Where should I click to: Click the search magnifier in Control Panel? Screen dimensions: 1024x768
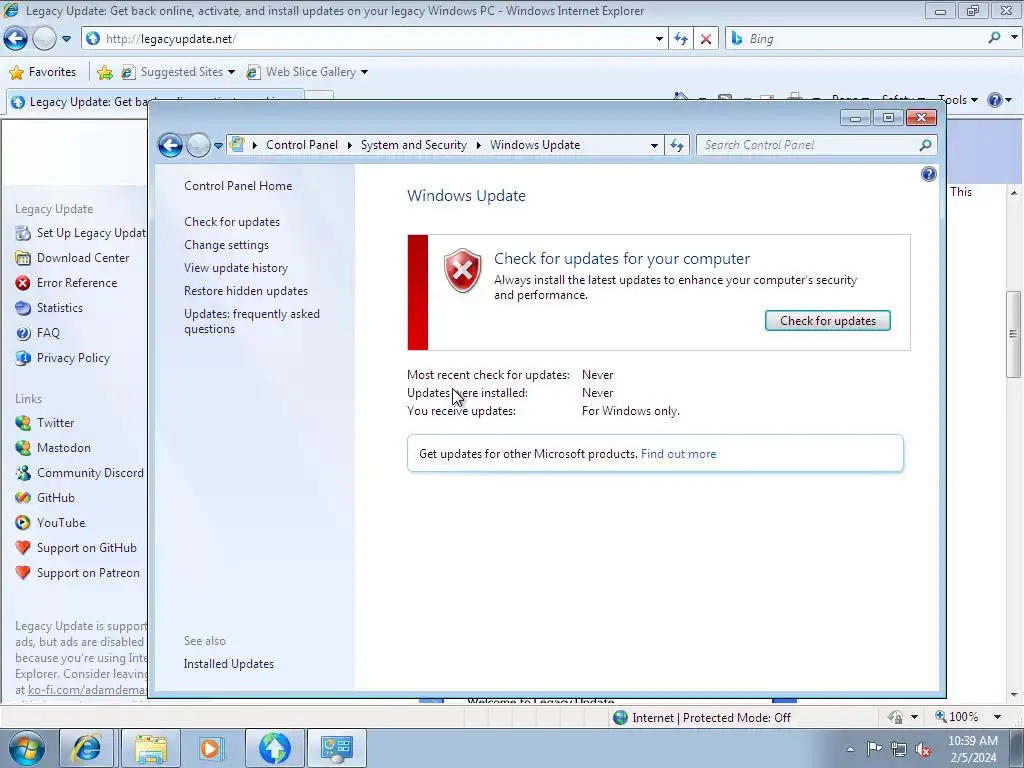click(925, 145)
